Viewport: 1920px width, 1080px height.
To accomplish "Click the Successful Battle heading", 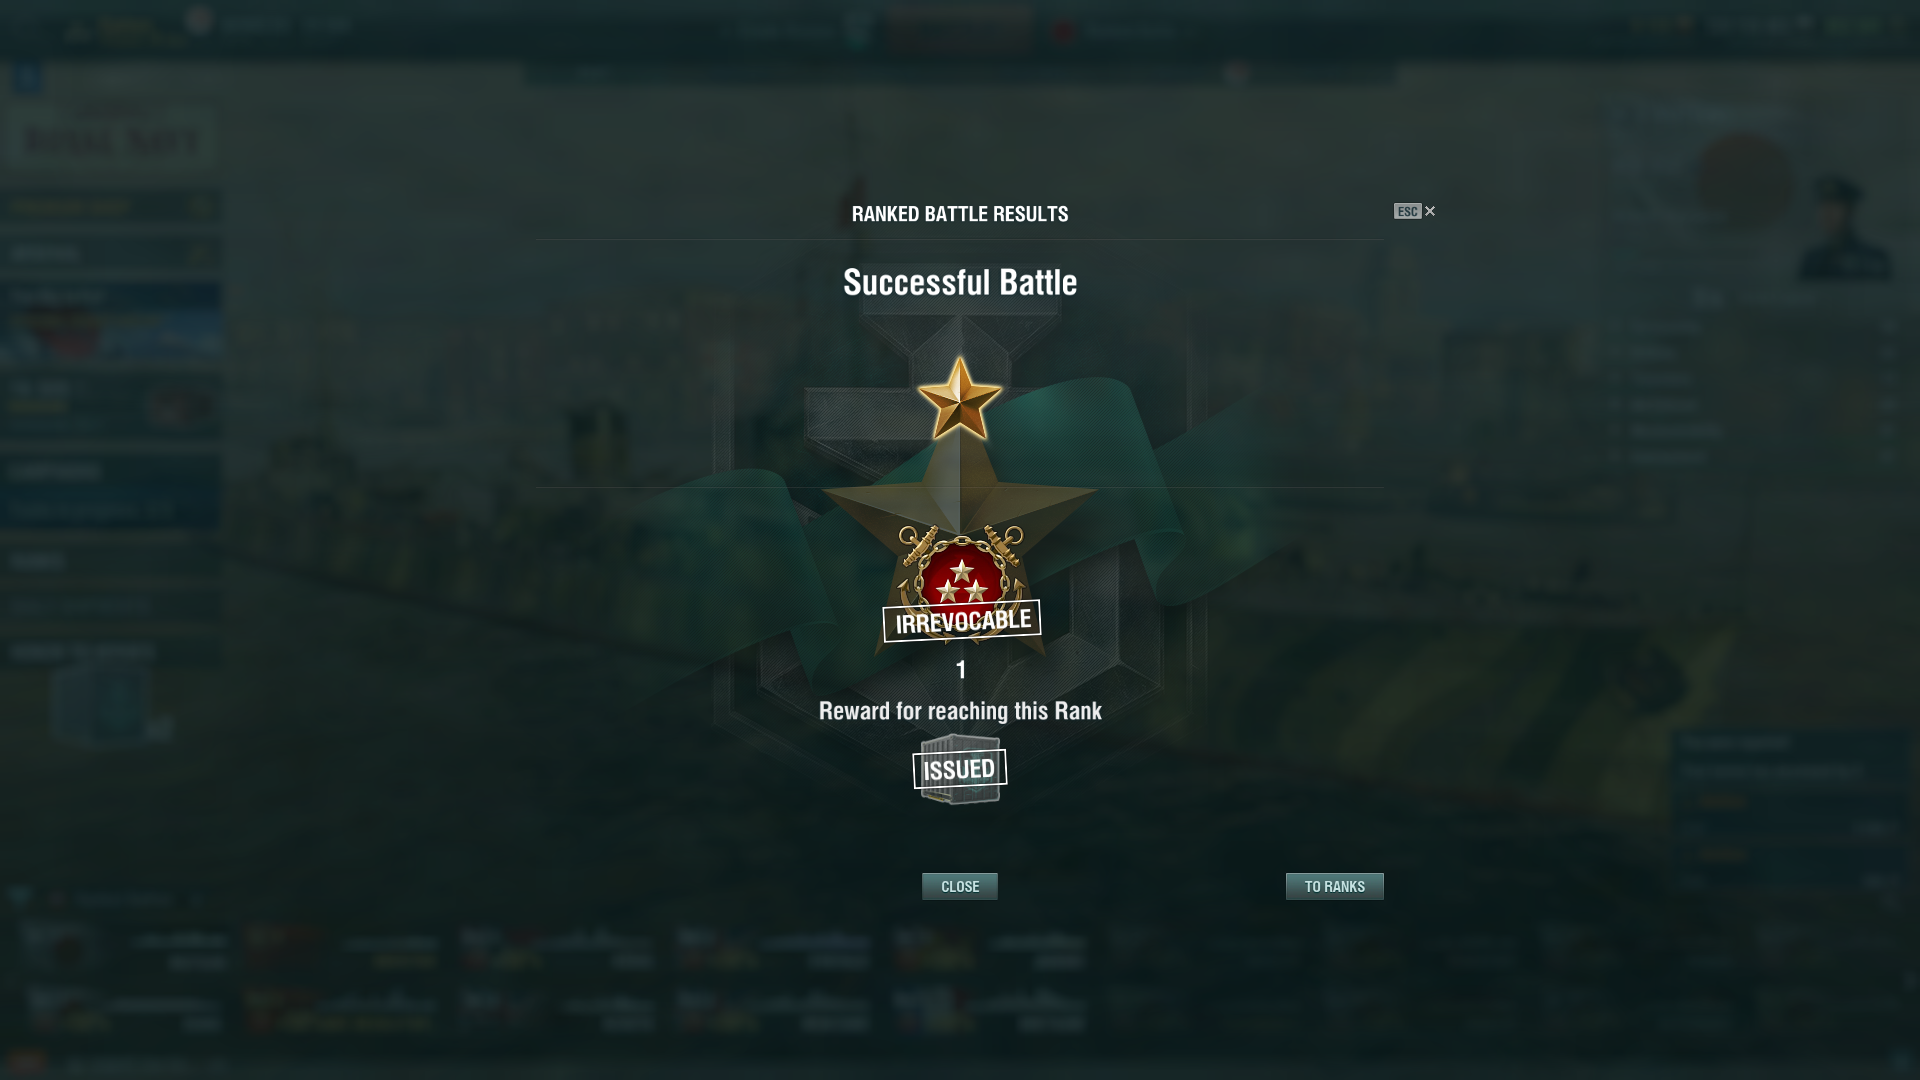I will [960, 282].
